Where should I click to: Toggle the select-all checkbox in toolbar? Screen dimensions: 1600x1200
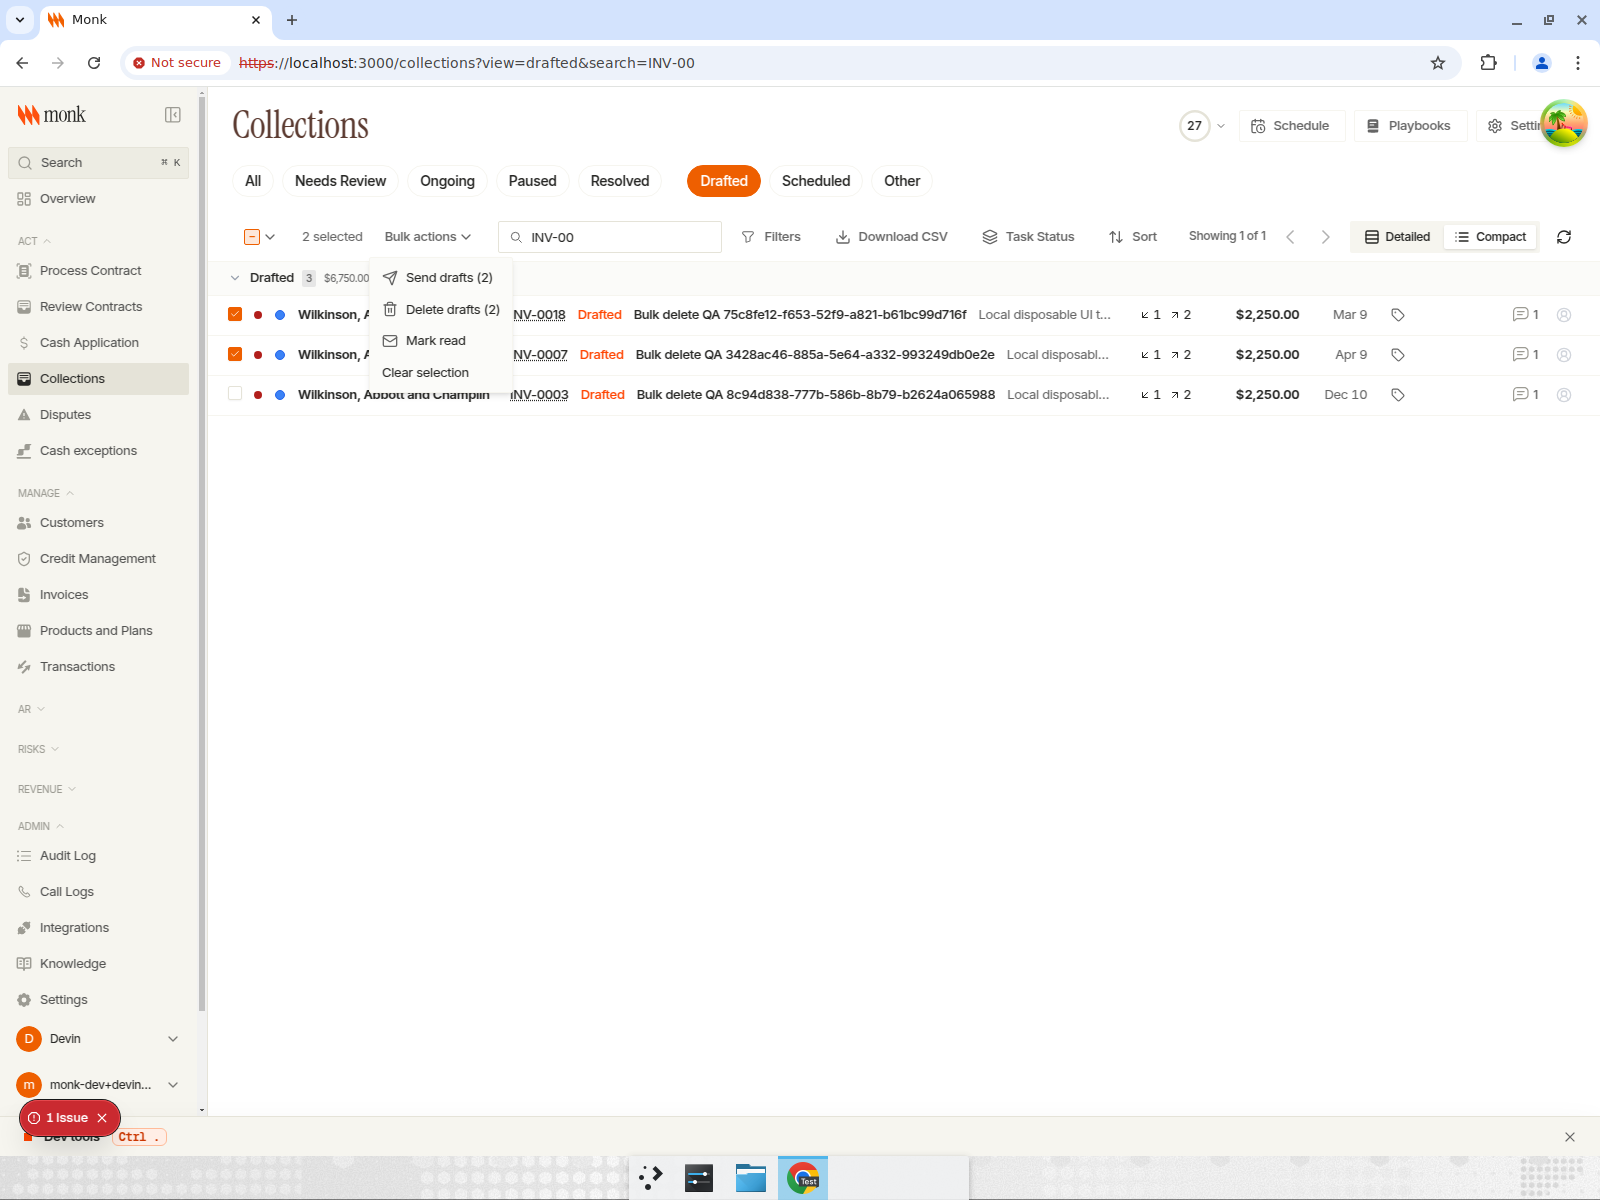(252, 237)
